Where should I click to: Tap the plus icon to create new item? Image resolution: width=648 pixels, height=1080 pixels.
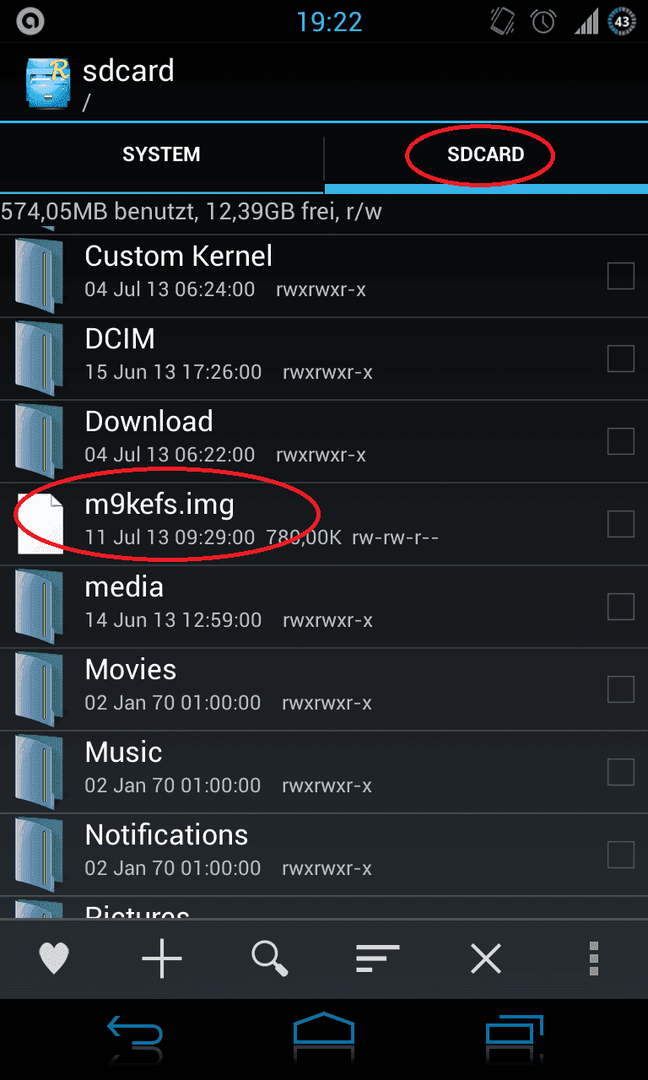pos(161,958)
